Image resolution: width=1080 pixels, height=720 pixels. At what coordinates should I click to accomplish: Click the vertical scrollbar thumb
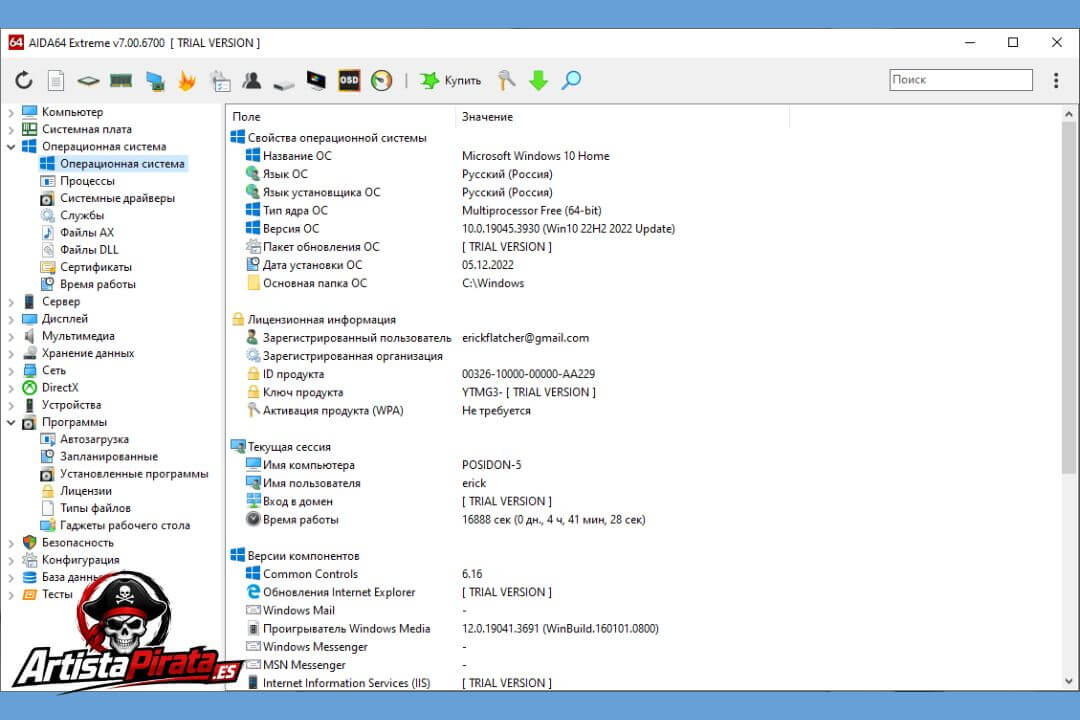pos(1068,297)
